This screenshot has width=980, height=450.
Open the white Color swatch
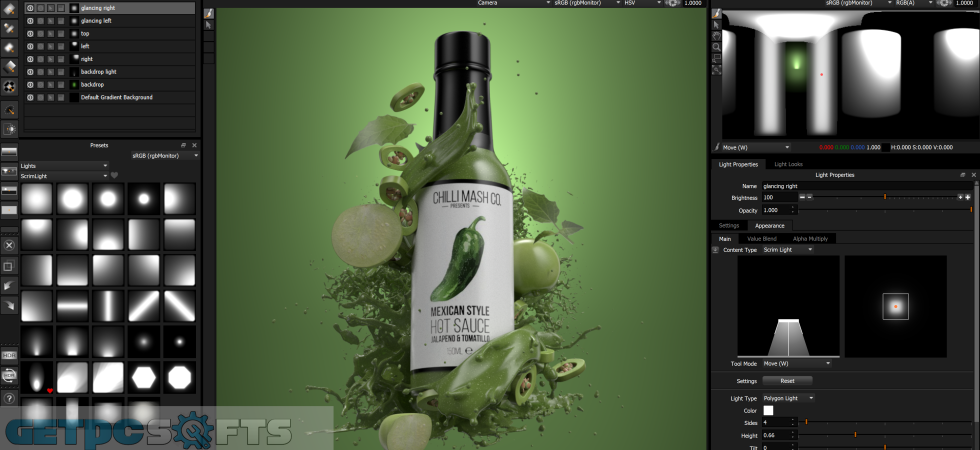(x=768, y=411)
